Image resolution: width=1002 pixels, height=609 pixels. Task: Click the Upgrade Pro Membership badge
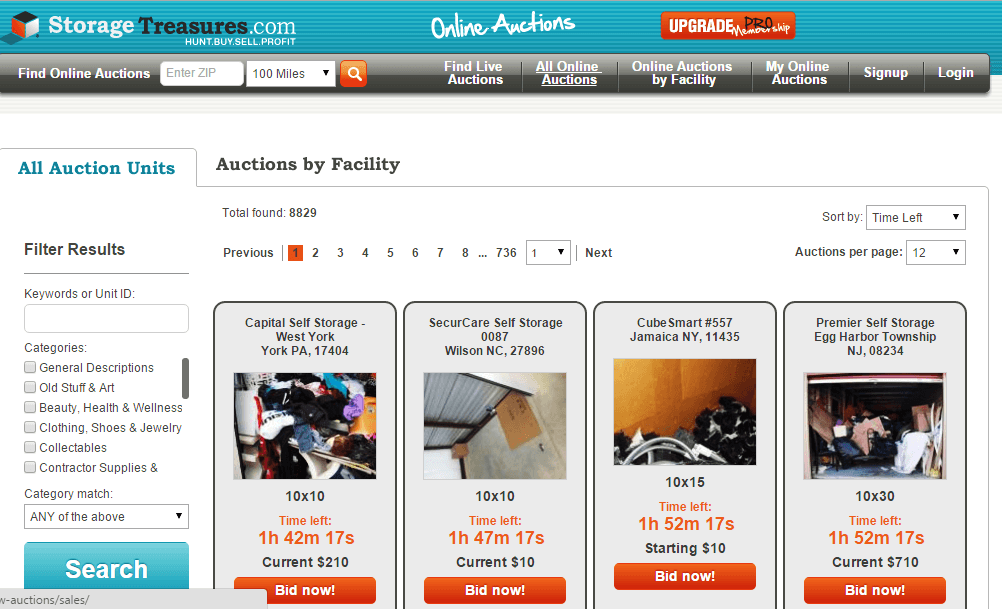click(x=728, y=26)
